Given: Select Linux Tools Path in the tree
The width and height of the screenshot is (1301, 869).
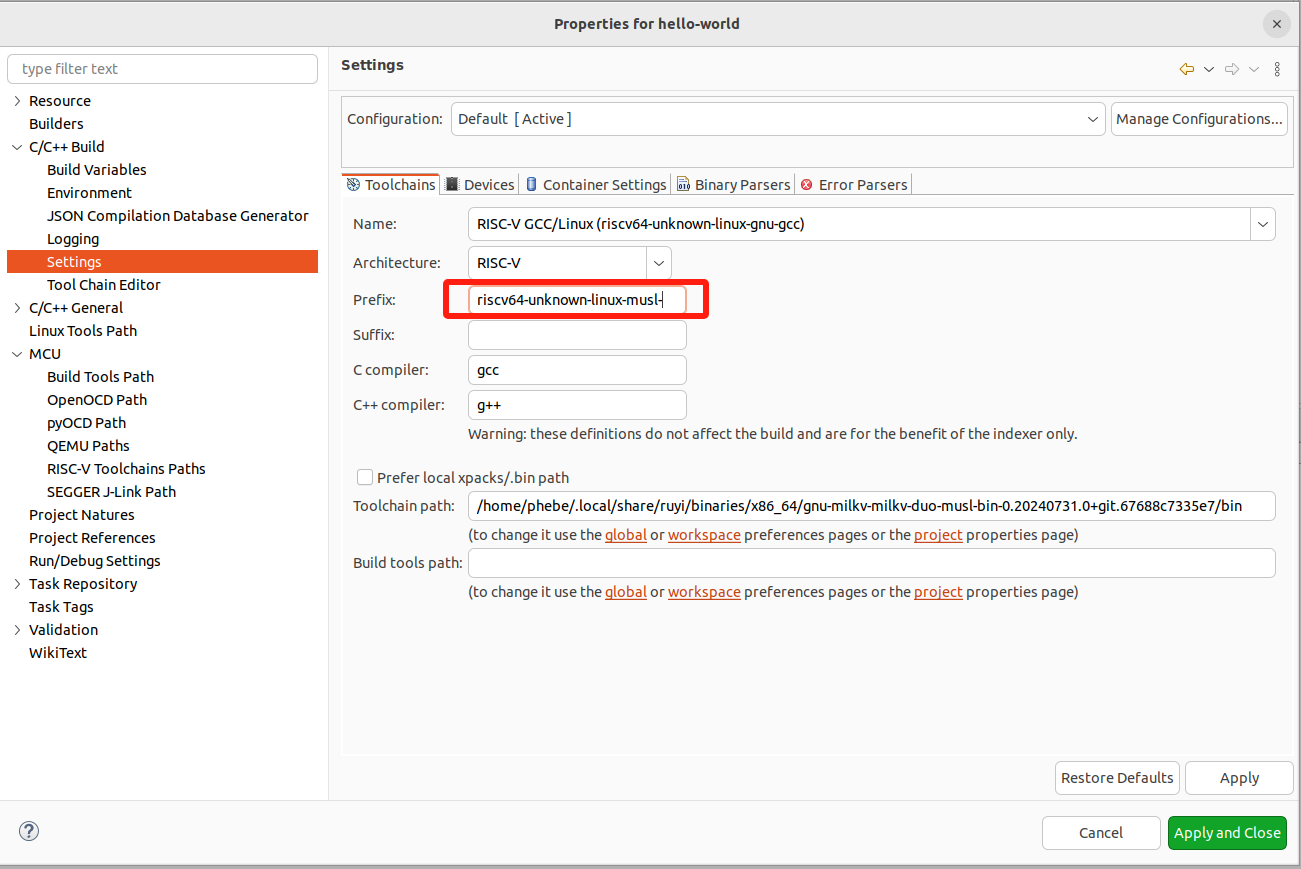Looking at the screenshot, I should [x=83, y=331].
